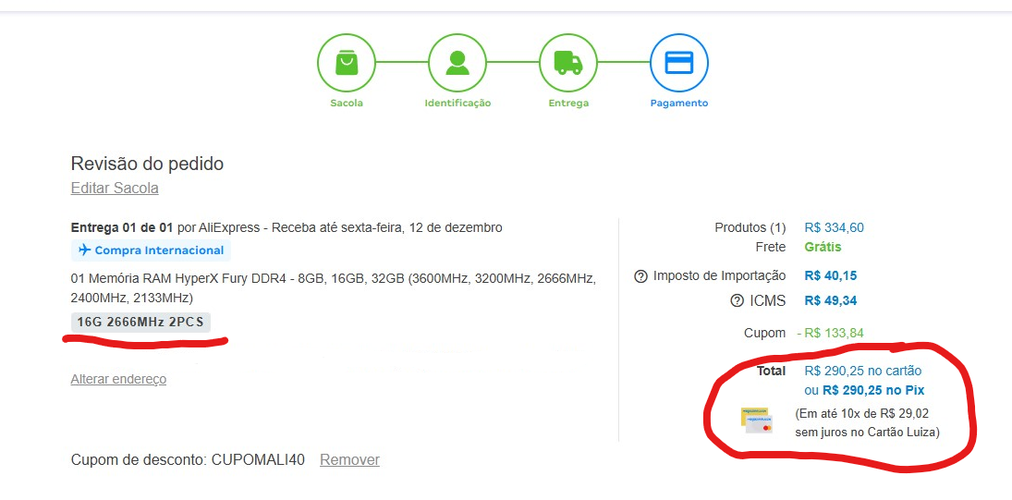The height and width of the screenshot is (500, 1012).
Task: Remove the CUPOMALI40 coupon via Remover
Action: [x=349, y=460]
